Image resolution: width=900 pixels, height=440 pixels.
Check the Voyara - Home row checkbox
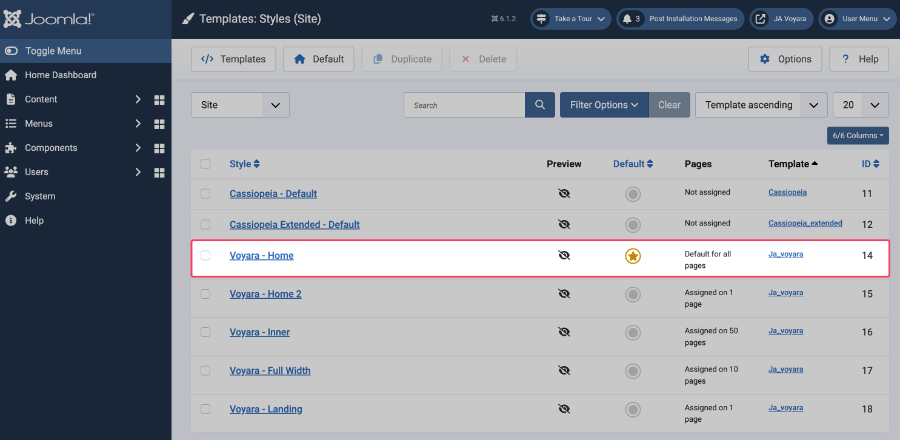pos(205,255)
